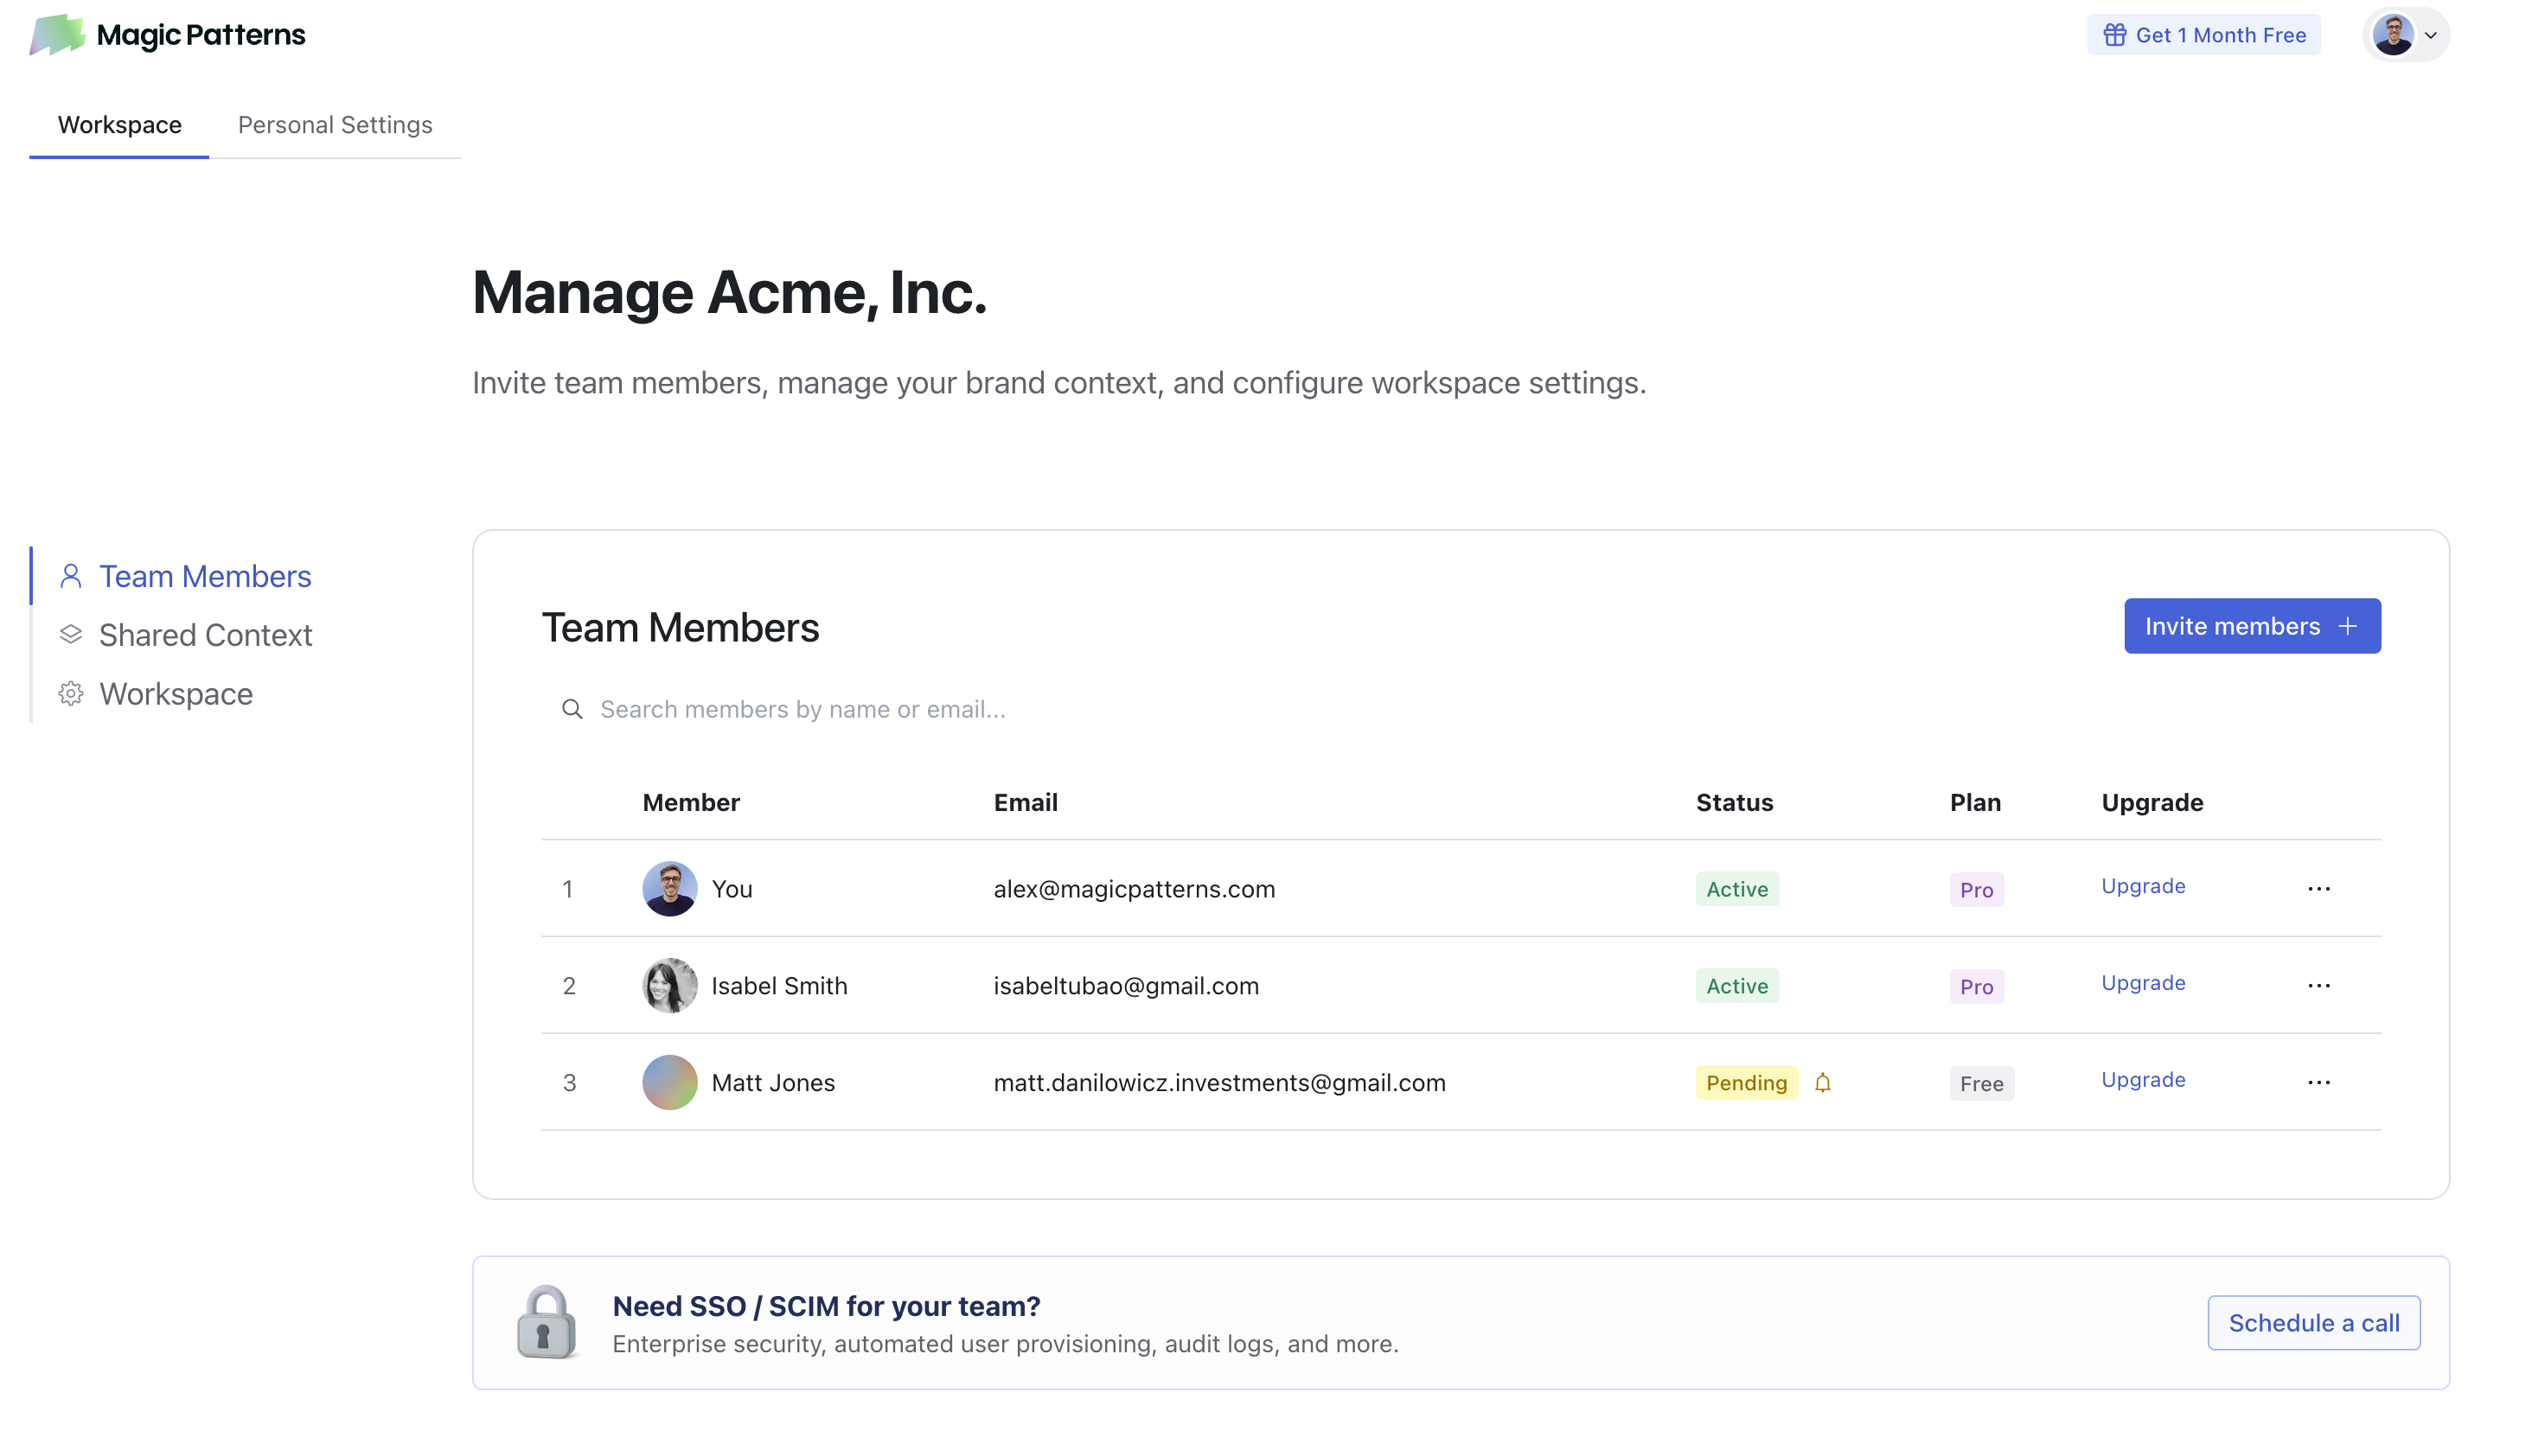Click the lock icon in the SSO banner
This screenshot has height=1456, width=2532.
[546, 1321]
